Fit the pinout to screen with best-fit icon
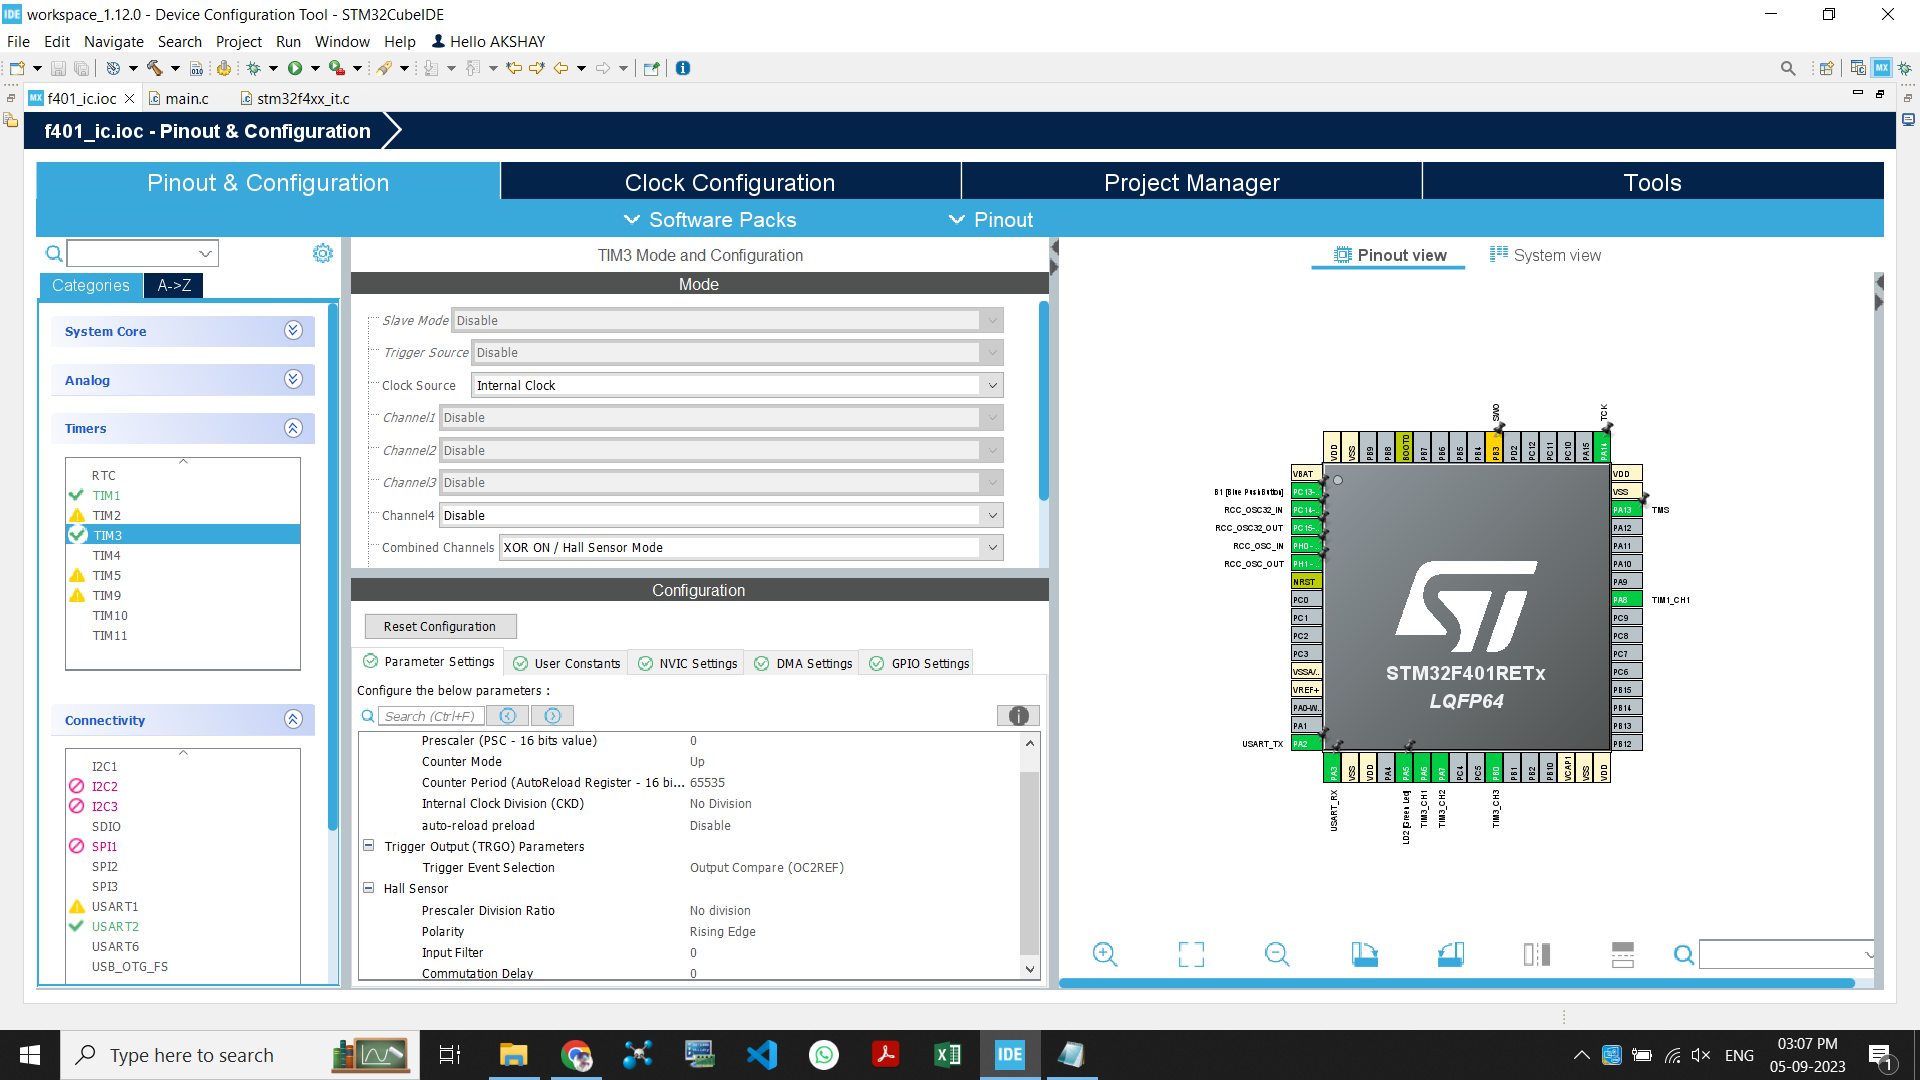 pos(1190,955)
